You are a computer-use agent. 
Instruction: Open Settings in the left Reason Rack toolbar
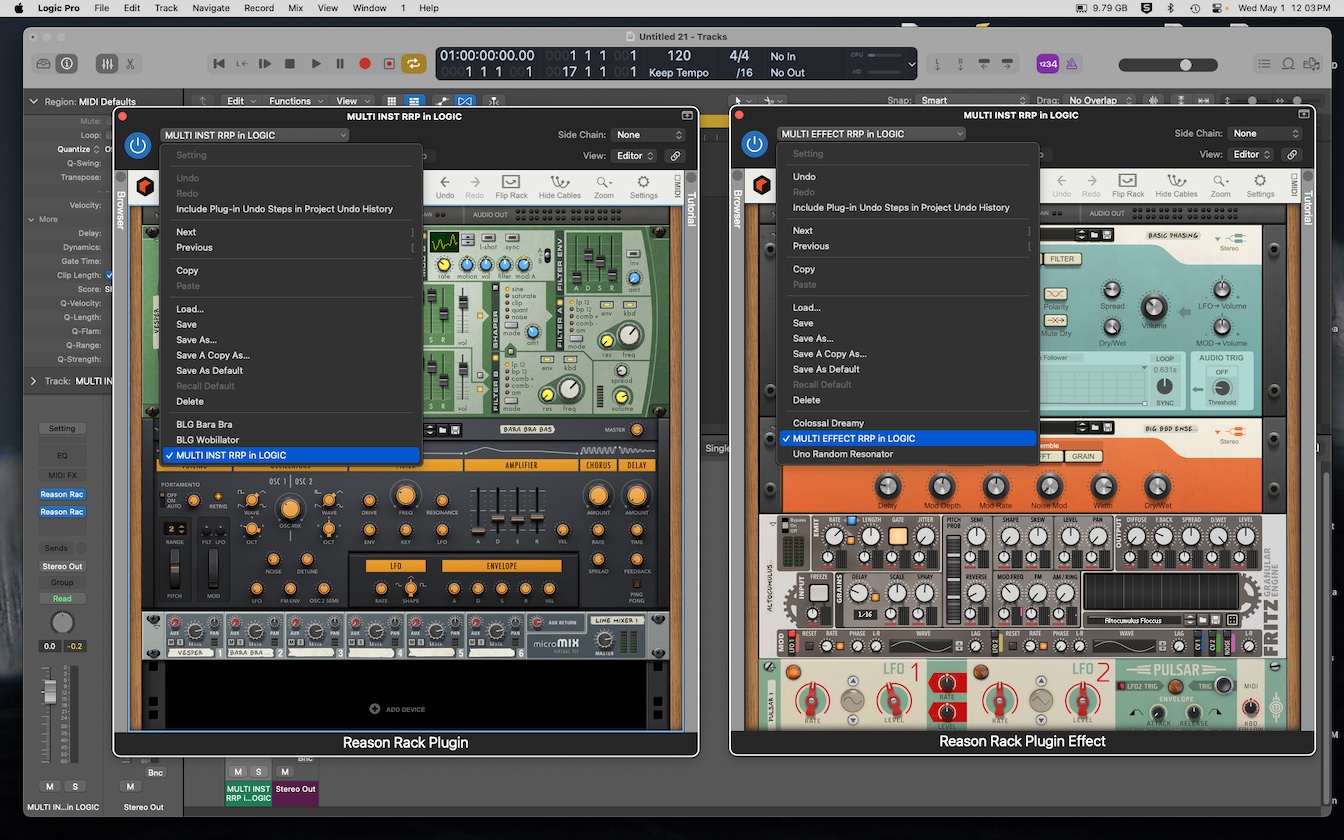643,187
